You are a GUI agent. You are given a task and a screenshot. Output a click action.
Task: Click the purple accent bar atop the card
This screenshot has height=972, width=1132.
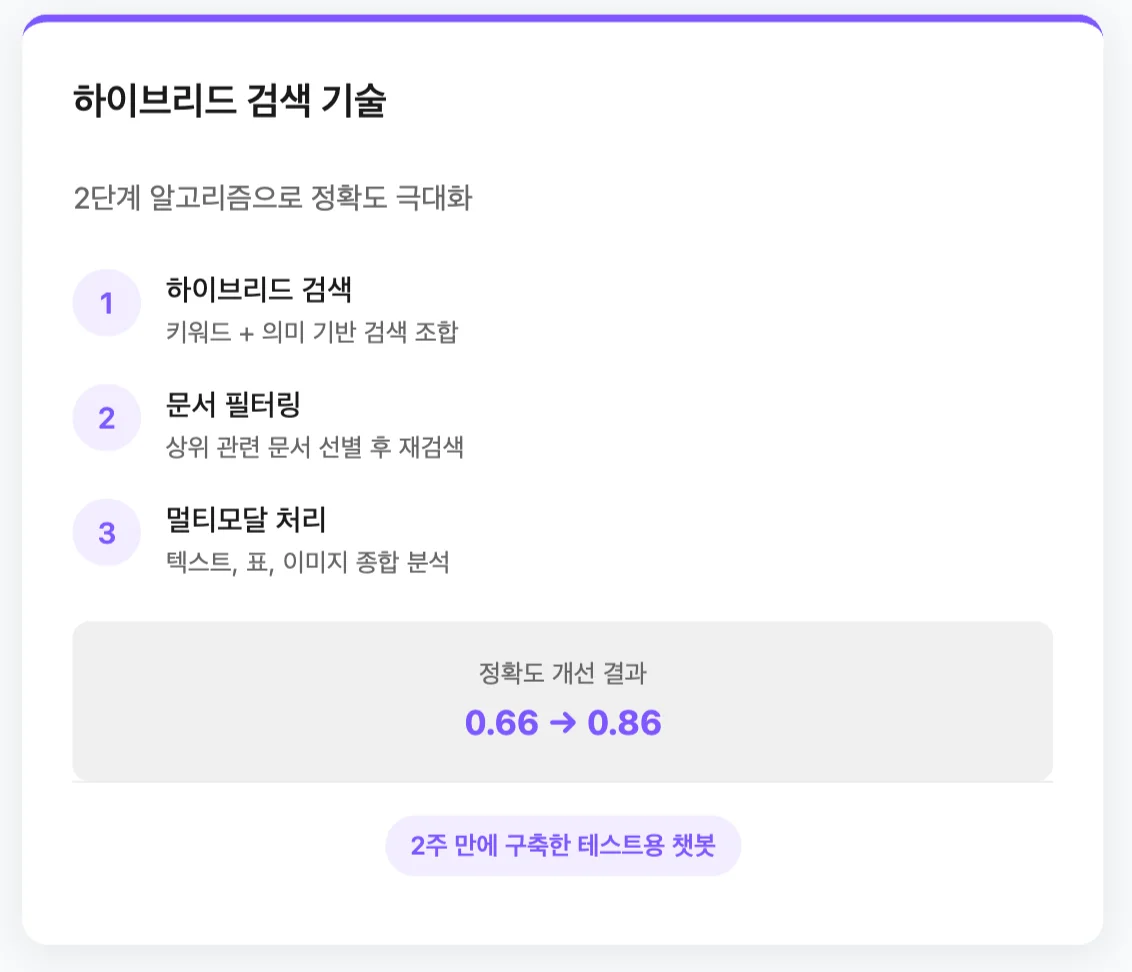(563, 18)
